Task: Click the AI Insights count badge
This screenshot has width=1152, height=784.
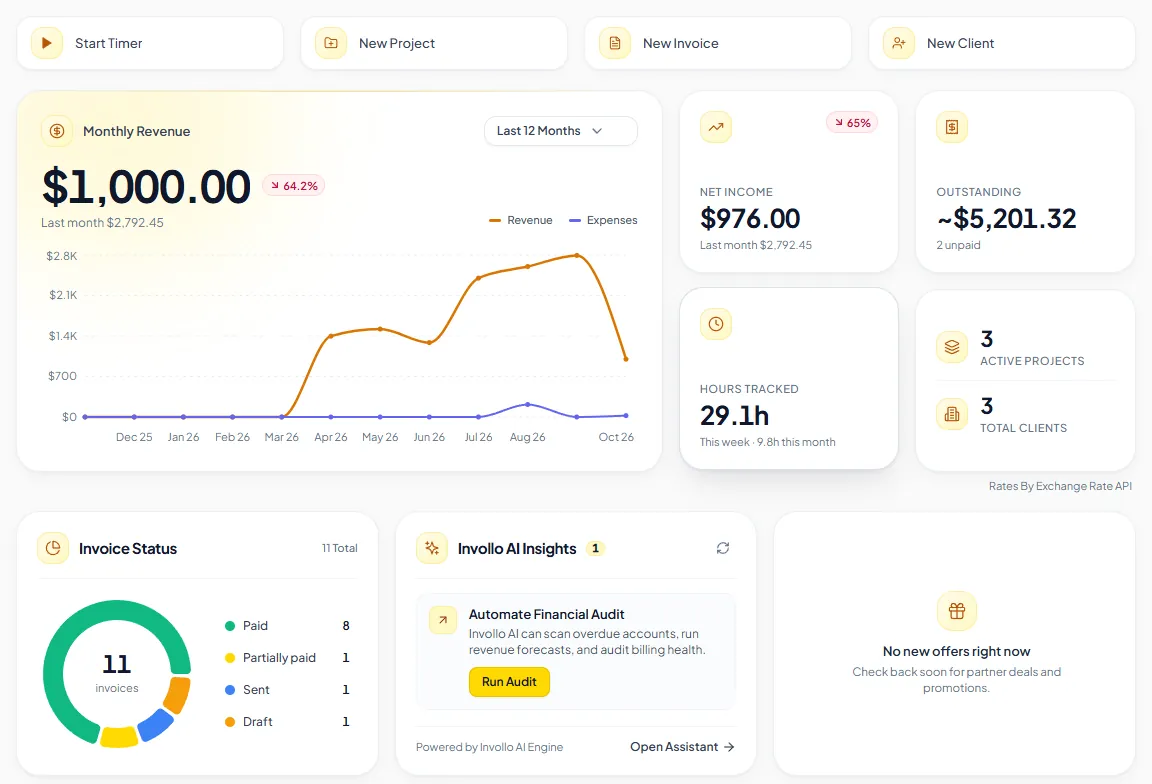Action: click(595, 548)
